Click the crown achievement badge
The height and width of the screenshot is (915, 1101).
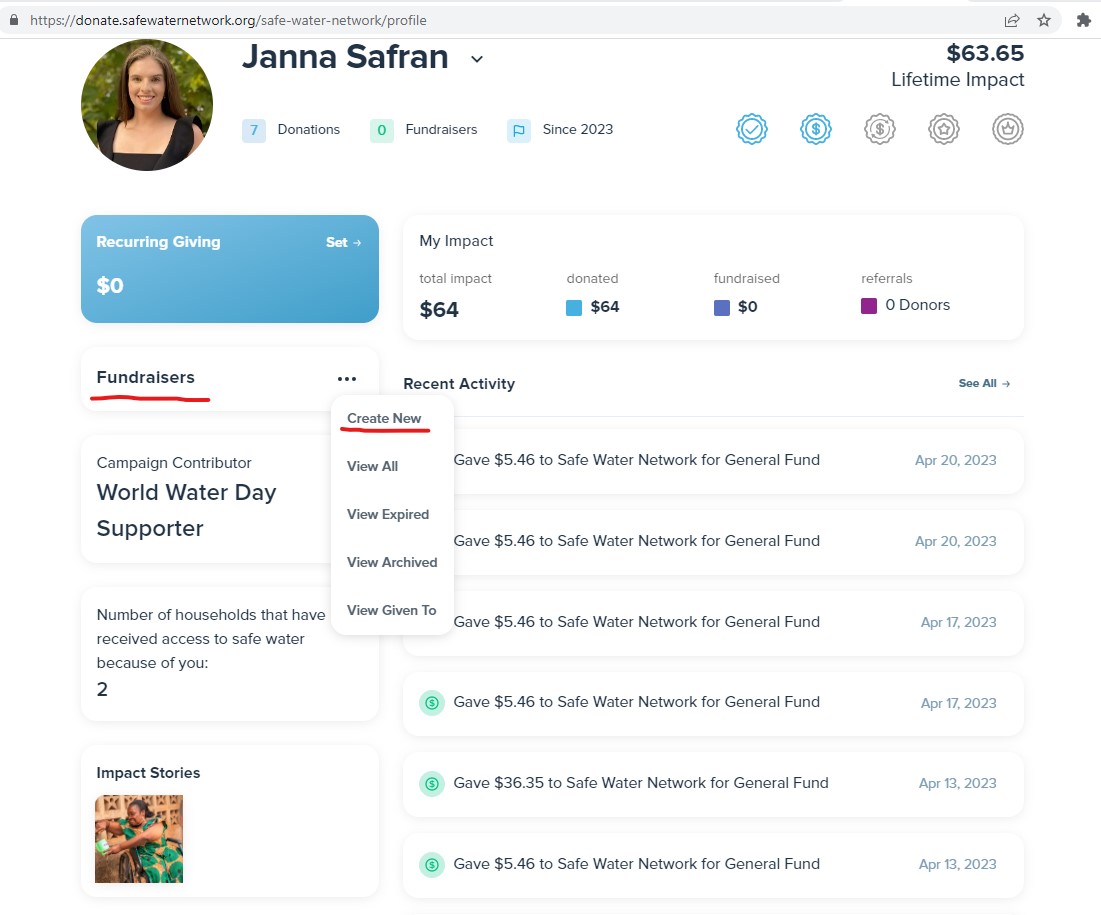click(x=1008, y=129)
